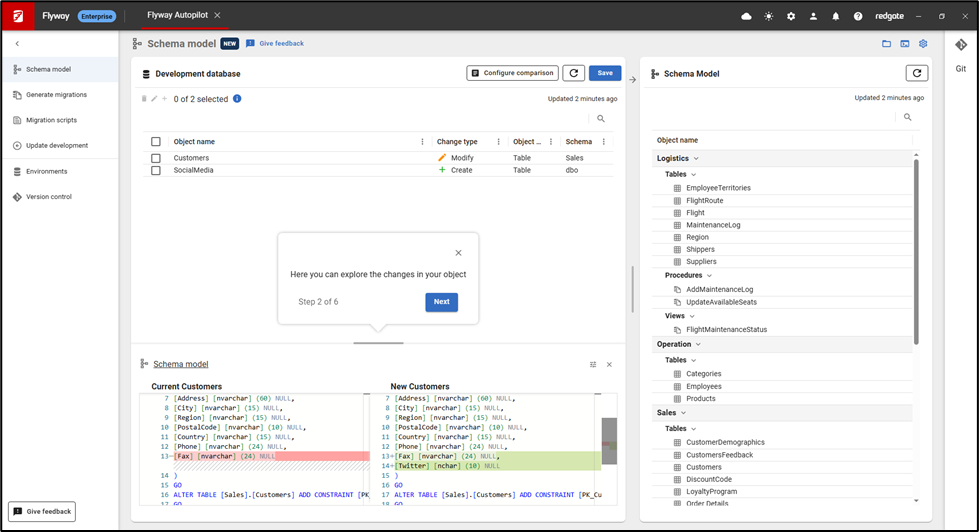Check the Customers row checkbox
The image size is (979, 532).
(x=156, y=159)
